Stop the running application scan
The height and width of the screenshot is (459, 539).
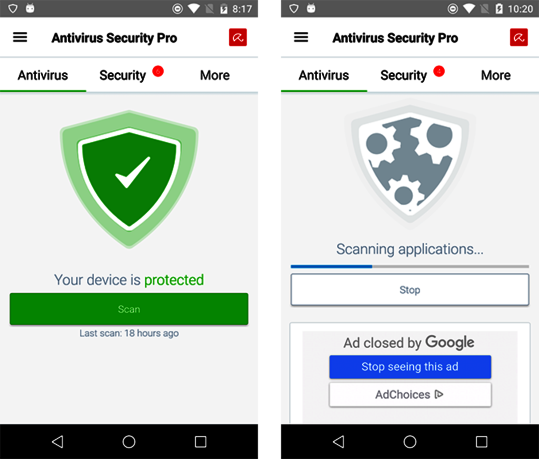tap(410, 290)
